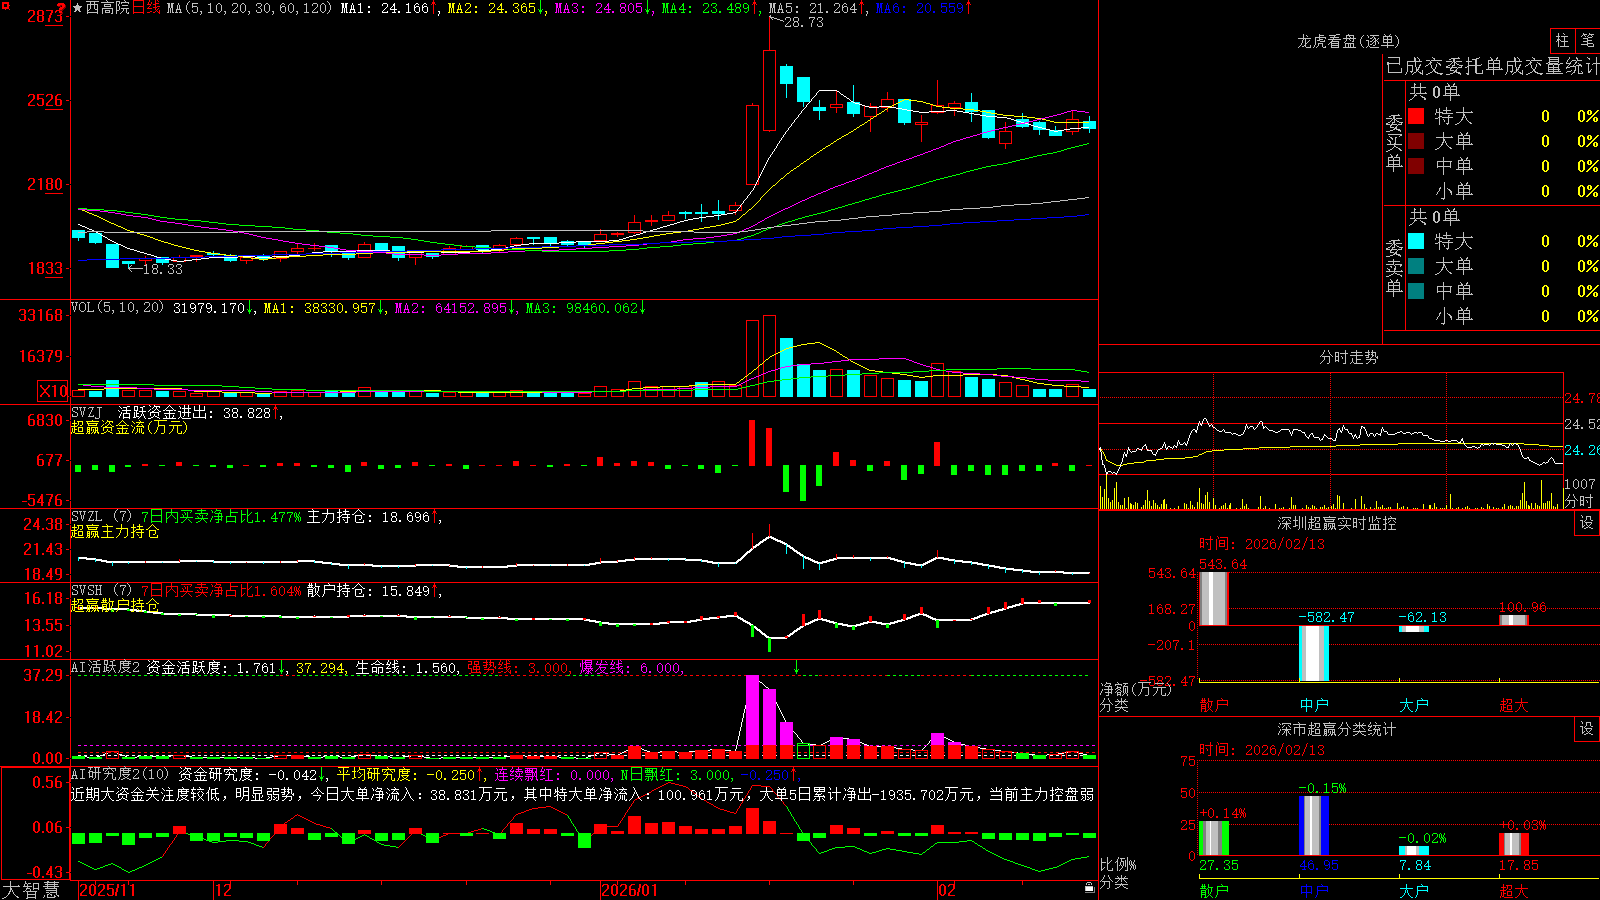Open the 设 settings button for 深市超赢分类统计

tap(1587, 729)
